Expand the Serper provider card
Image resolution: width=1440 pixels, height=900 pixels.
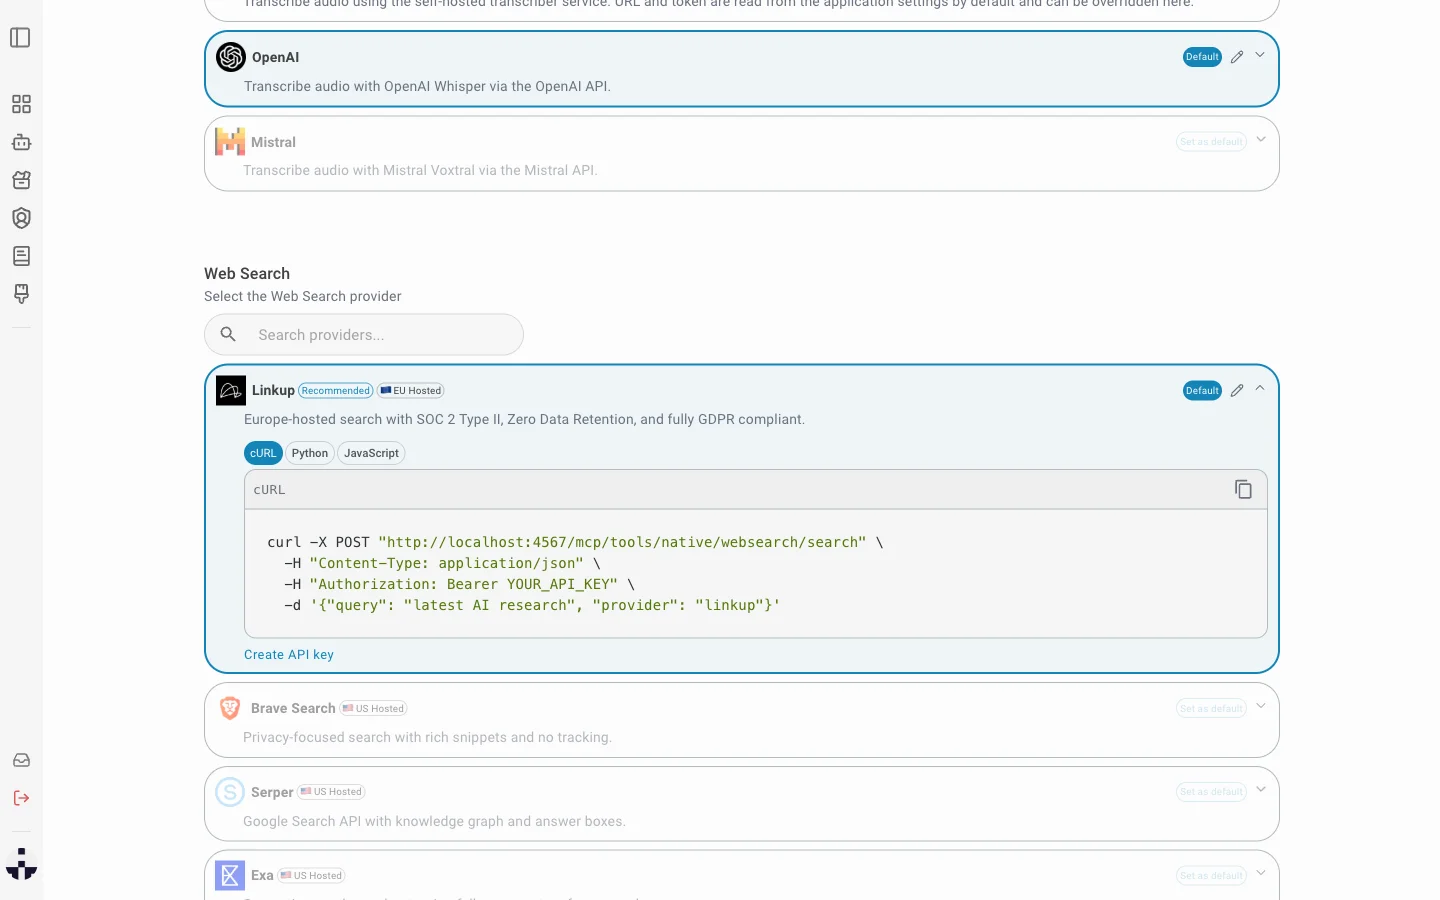click(1260, 790)
